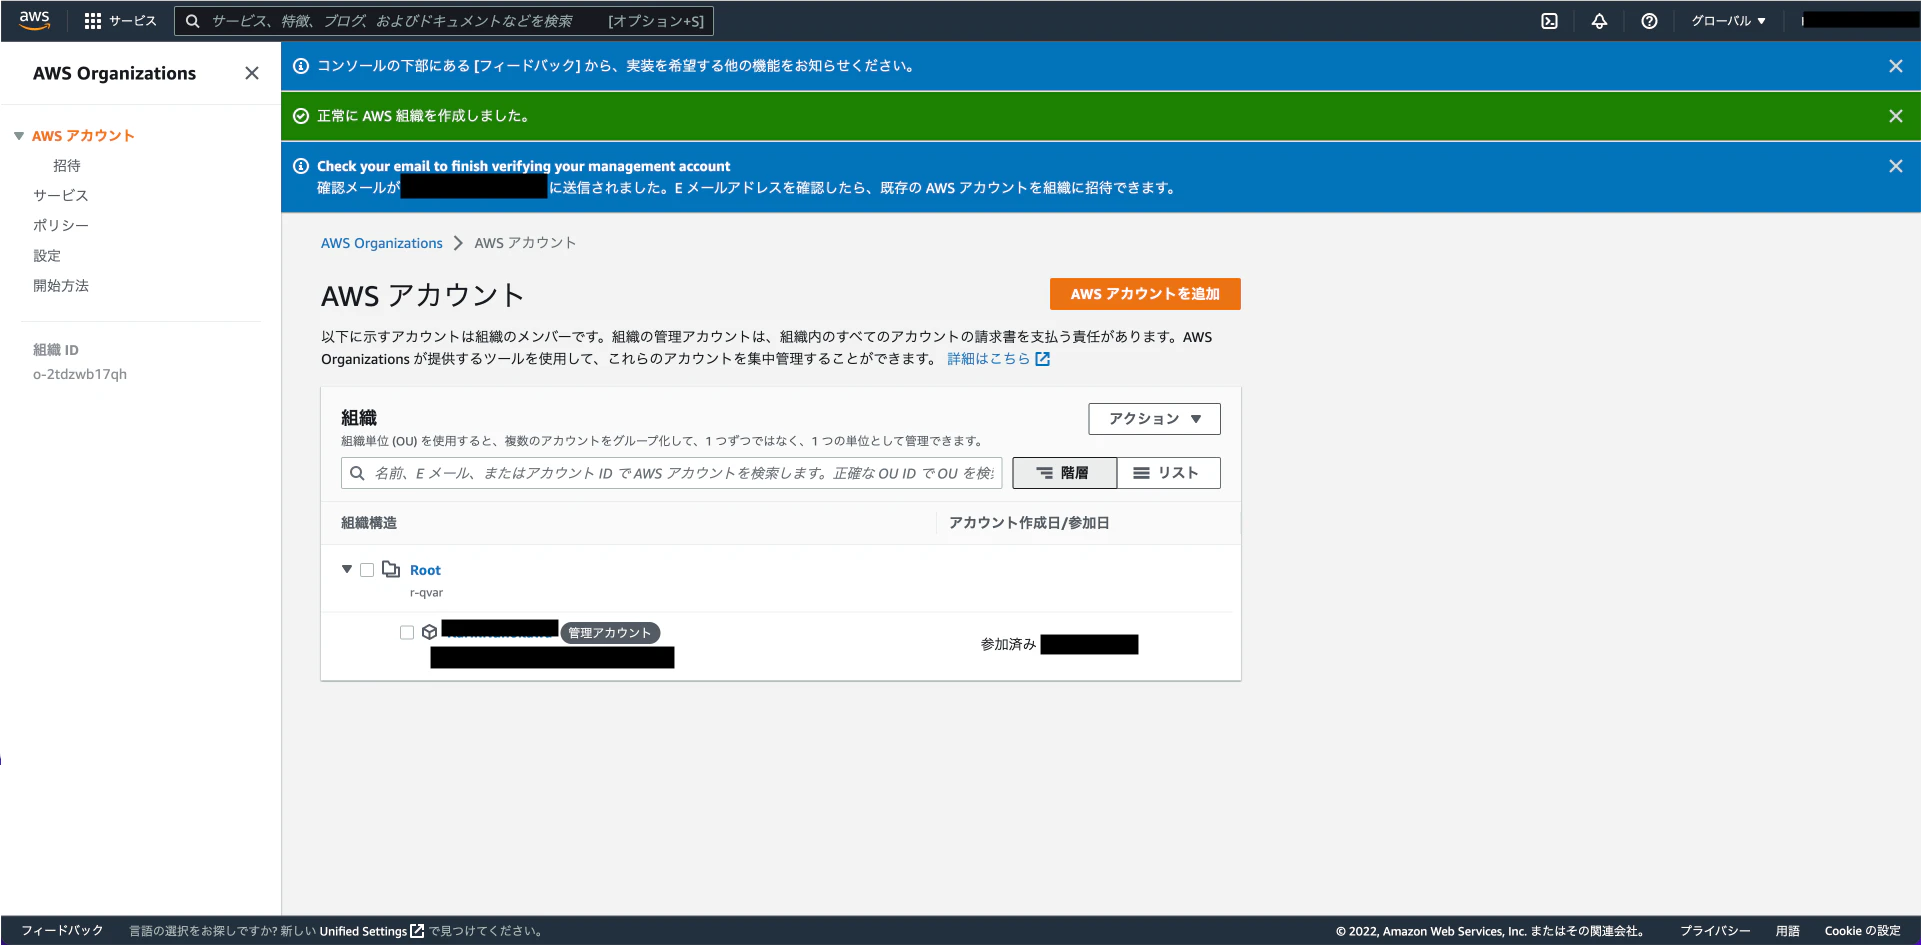The height and width of the screenshot is (945, 1921).
Task: Open the help question mark icon
Action: click(x=1649, y=21)
